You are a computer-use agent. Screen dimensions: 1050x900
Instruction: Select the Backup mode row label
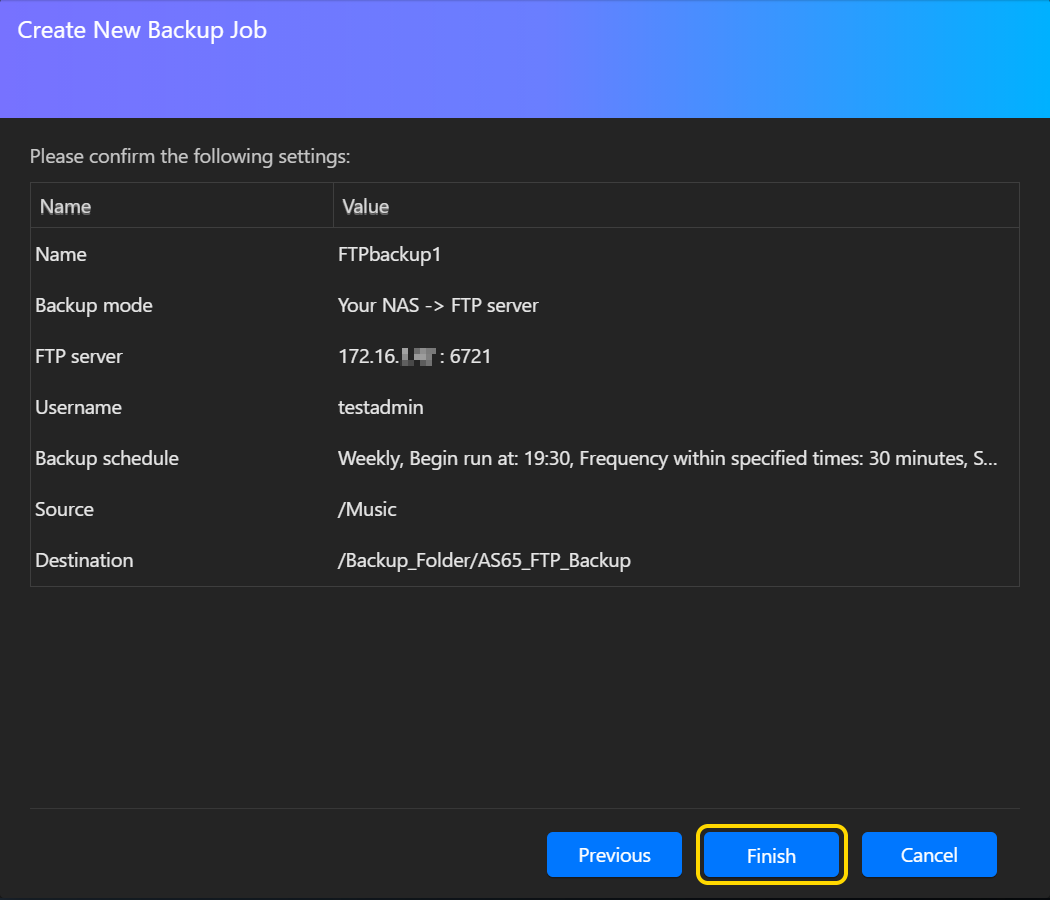pyautogui.click(x=94, y=305)
